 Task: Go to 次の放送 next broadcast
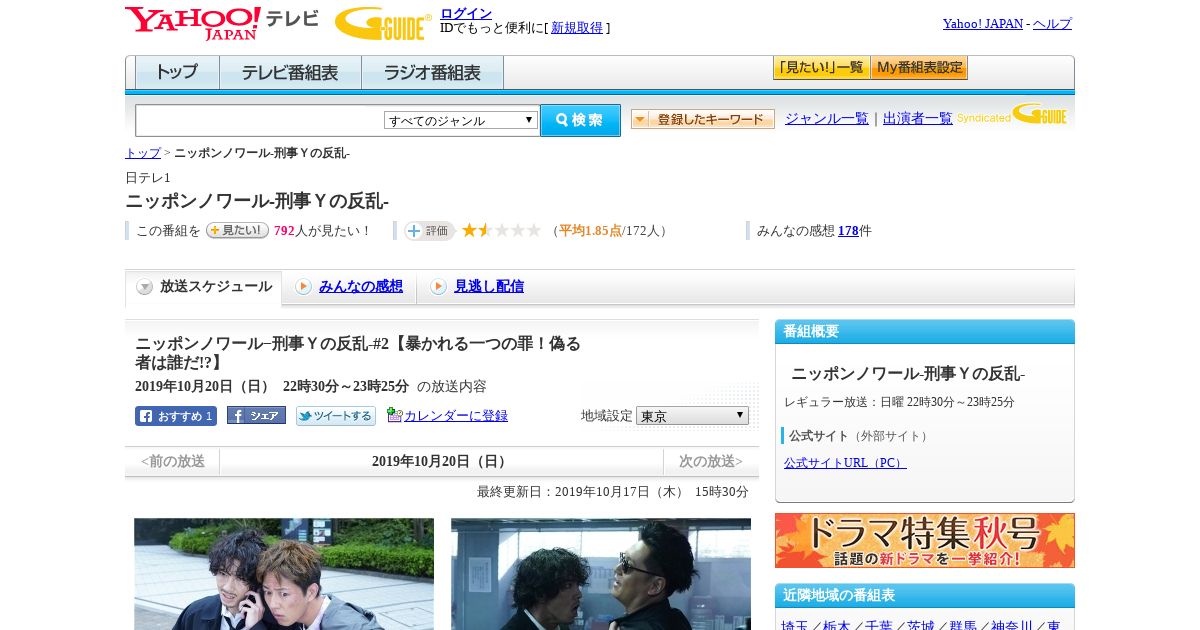[x=711, y=462]
